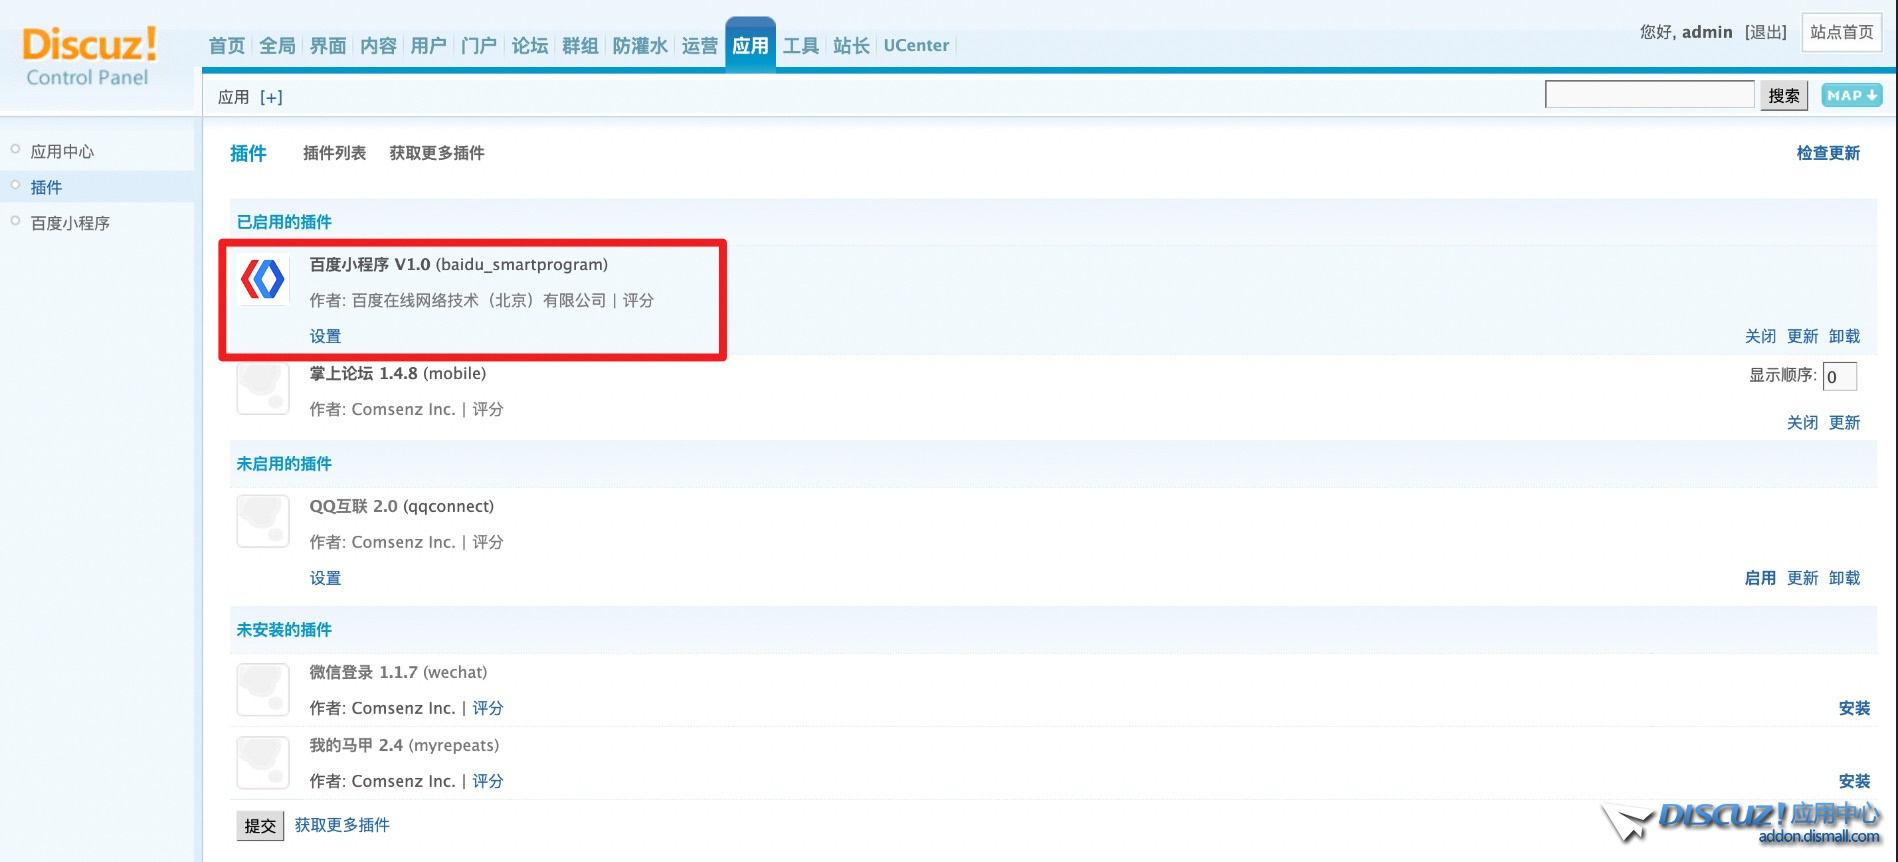Click the 搜索 button
The height and width of the screenshot is (862, 1898).
point(1784,95)
